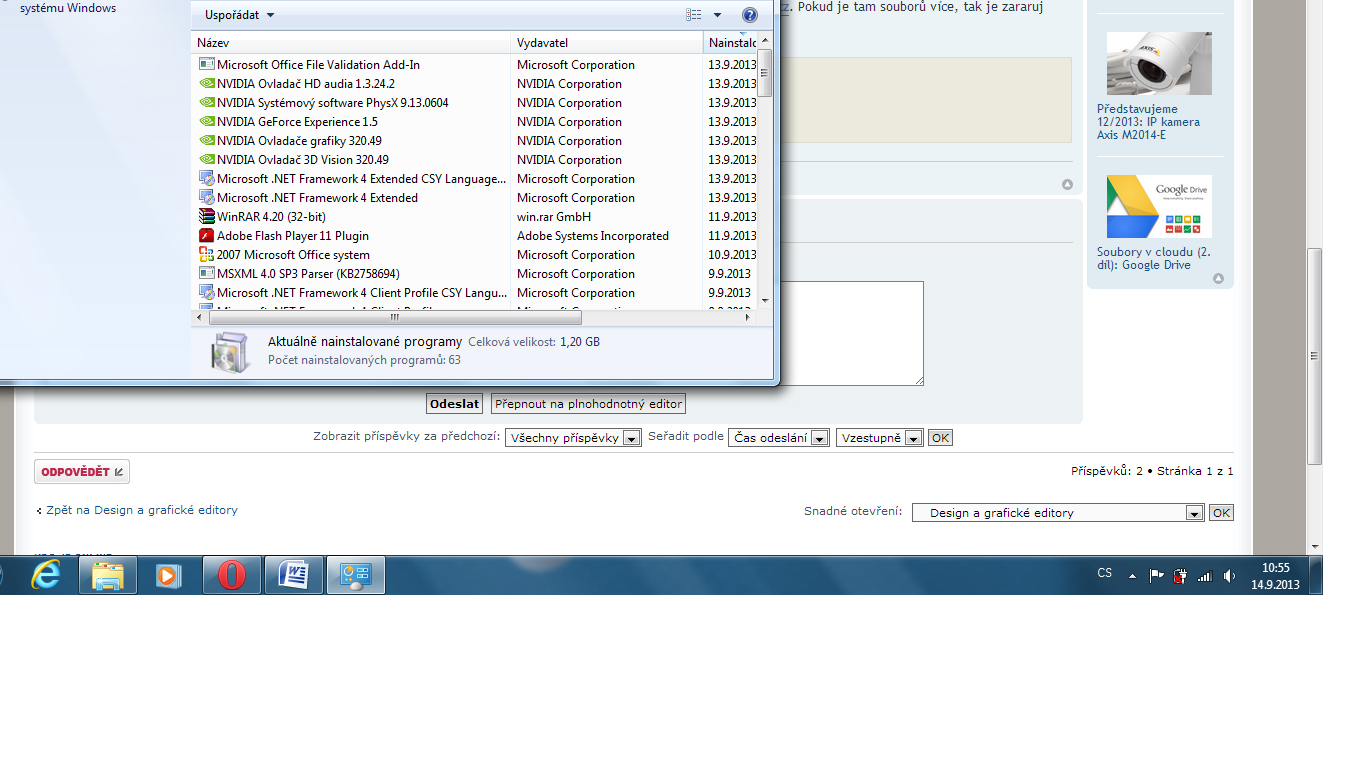Open Vzestupně order dropdown

pyautogui.click(x=879, y=438)
